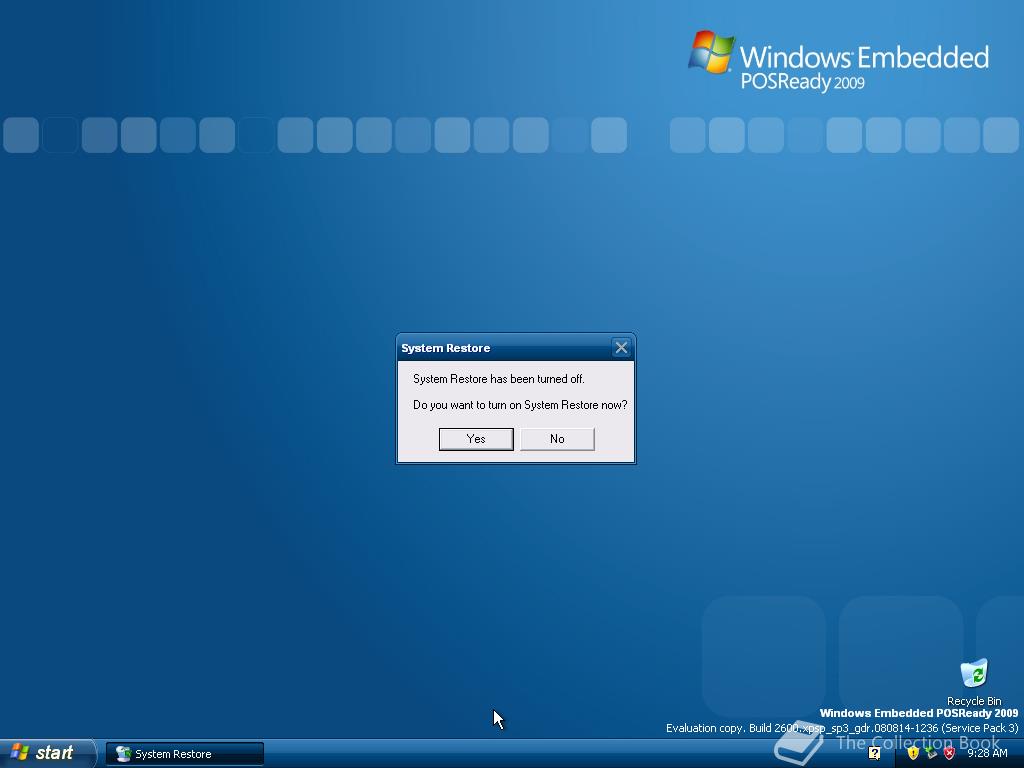1024x768 pixels.
Task: Click the question mark help icon on the taskbar
Action: tap(874, 753)
